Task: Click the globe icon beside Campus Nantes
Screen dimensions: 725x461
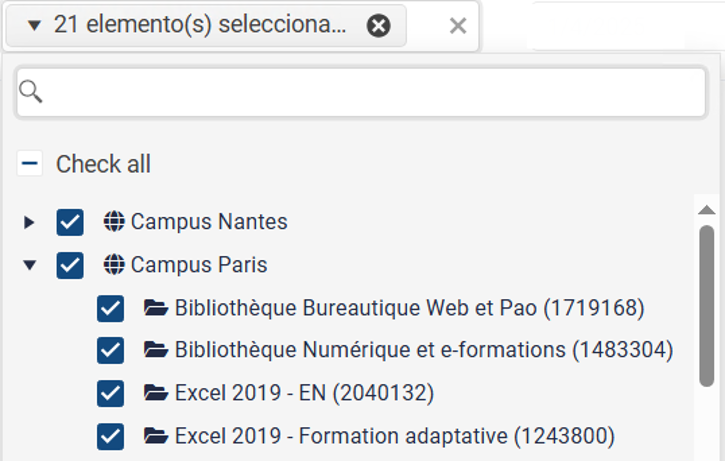Action: coord(114,221)
